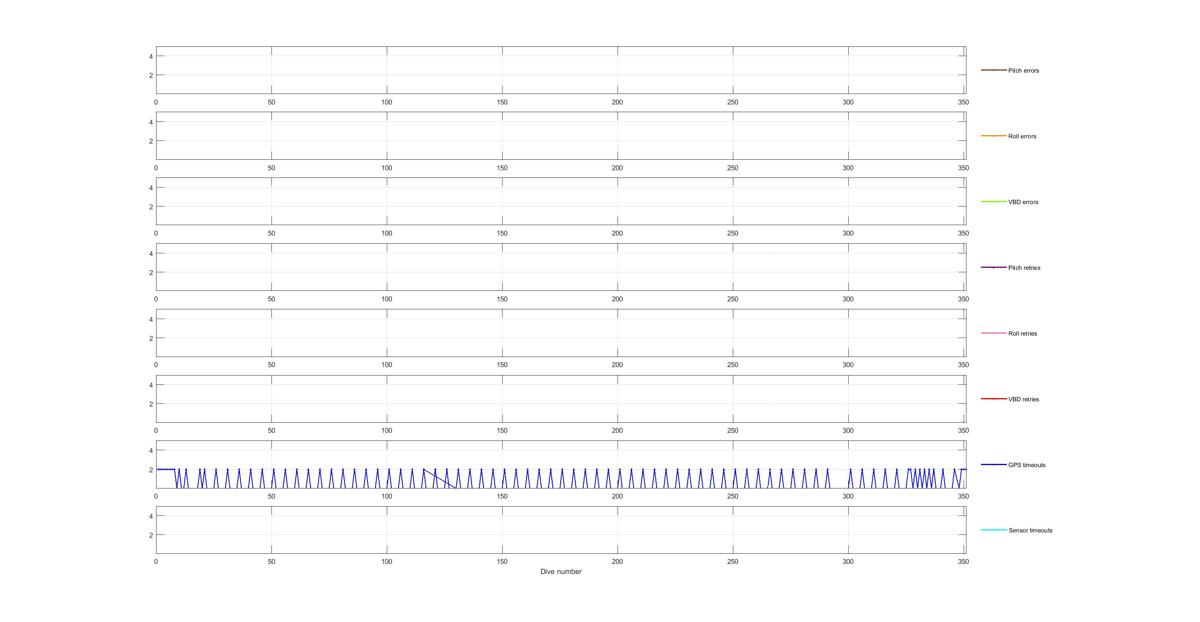Click the brown Pitch errors legend line
This screenshot has width=1200, height=622.
click(x=993, y=70)
